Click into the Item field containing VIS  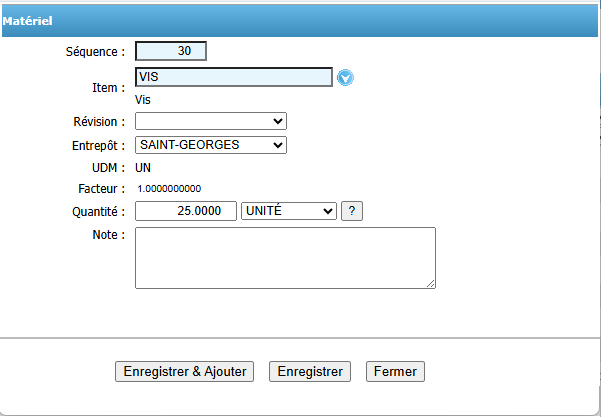pos(233,77)
